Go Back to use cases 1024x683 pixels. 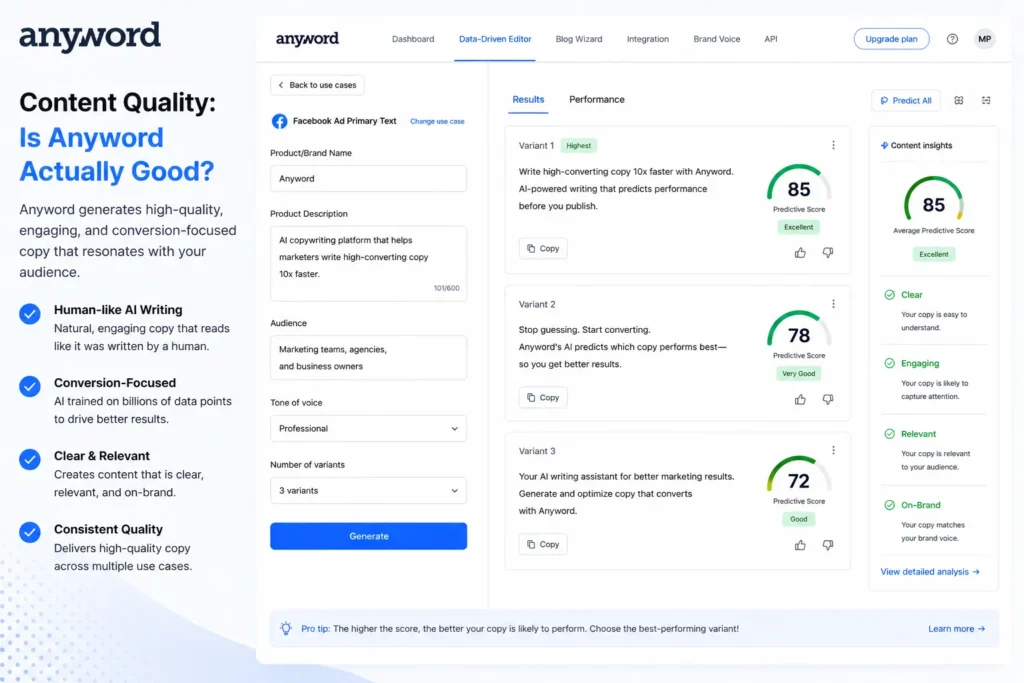317,85
